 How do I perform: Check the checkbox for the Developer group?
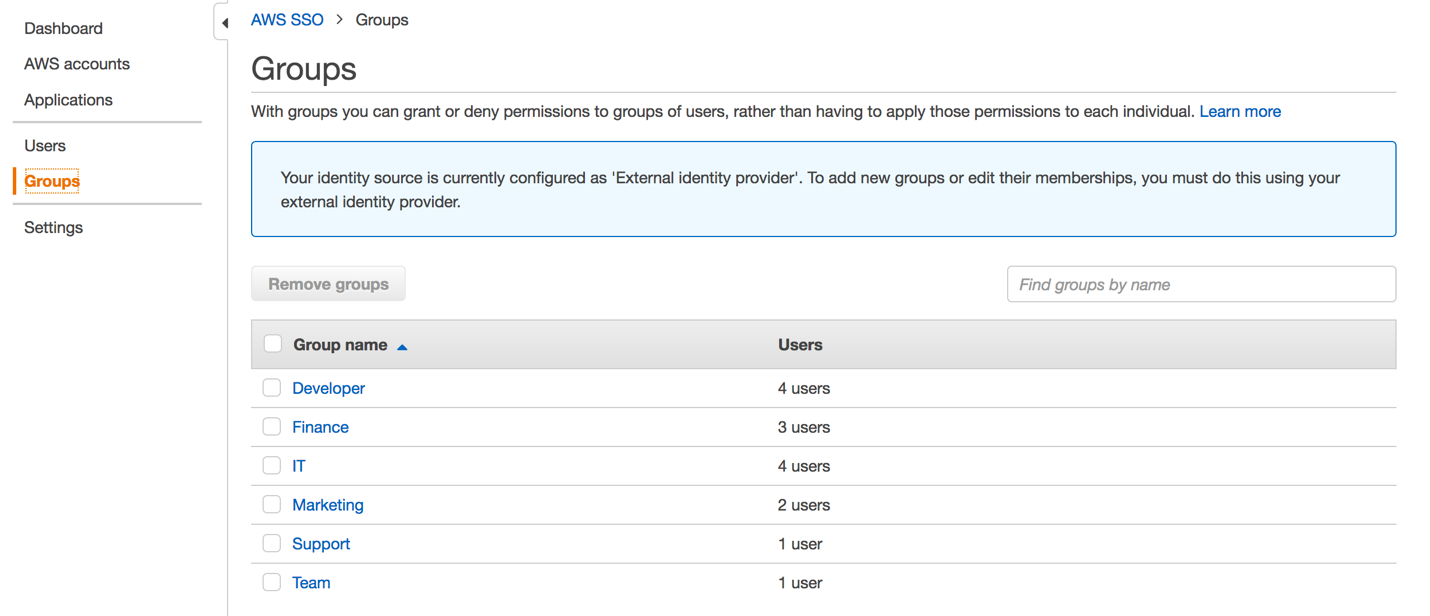tap(271, 387)
